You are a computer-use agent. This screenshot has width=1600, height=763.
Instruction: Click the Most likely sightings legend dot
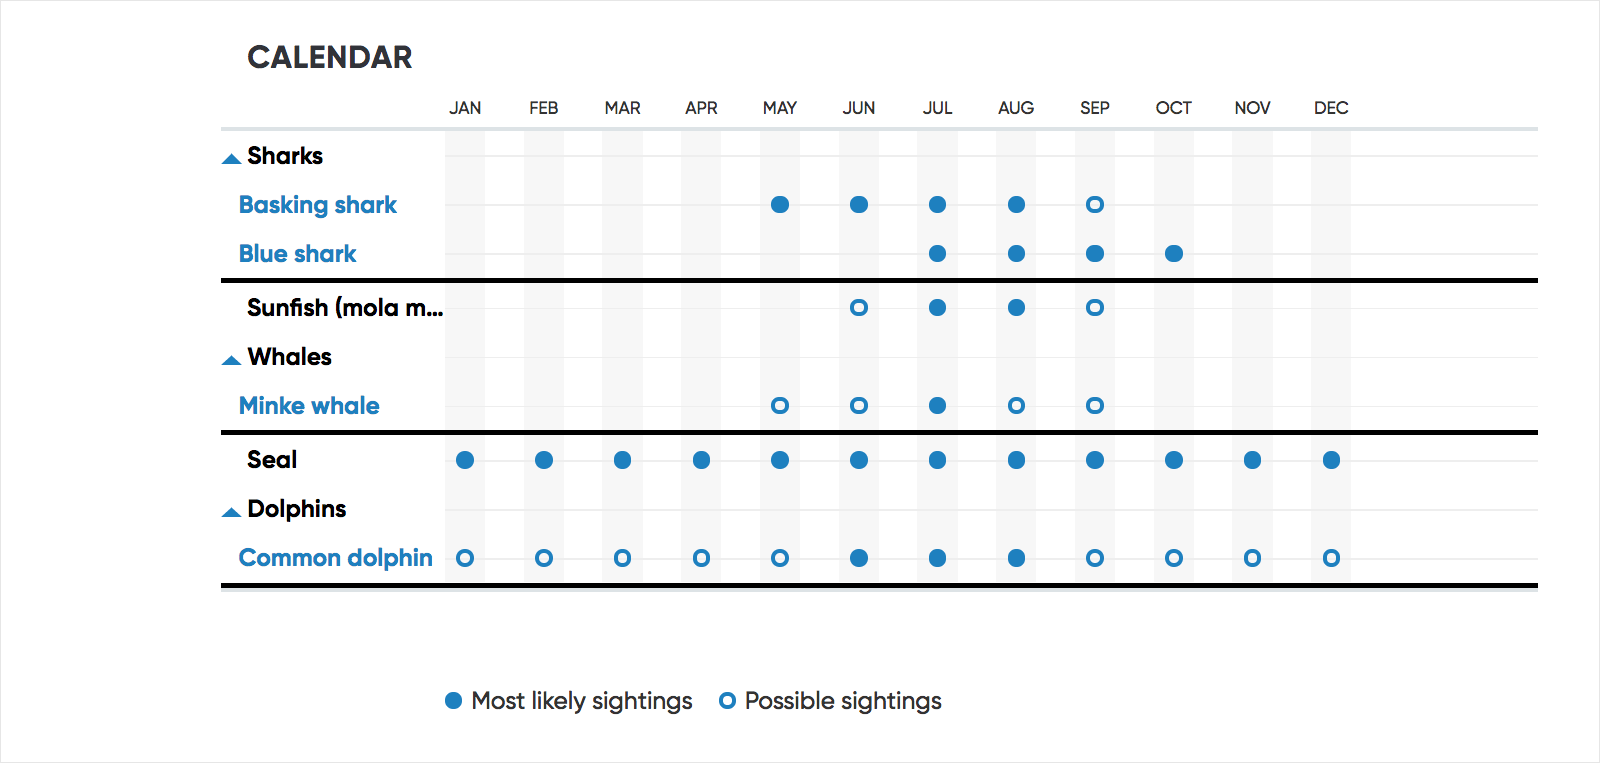click(x=453, y=701)
